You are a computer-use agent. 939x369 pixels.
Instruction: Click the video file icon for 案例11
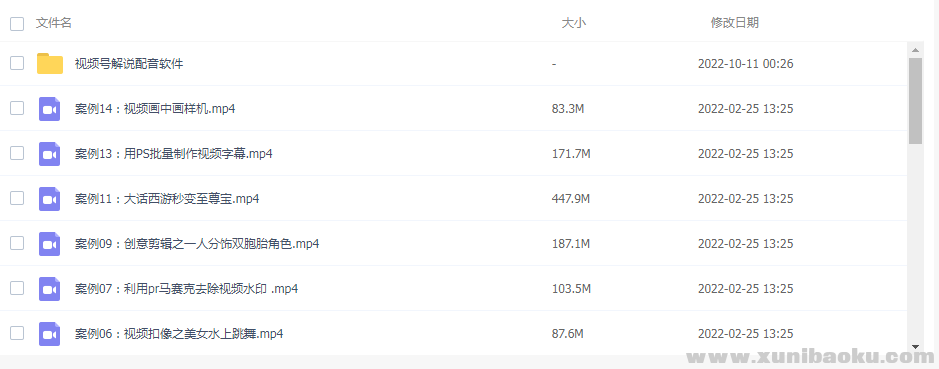(50, 199)
